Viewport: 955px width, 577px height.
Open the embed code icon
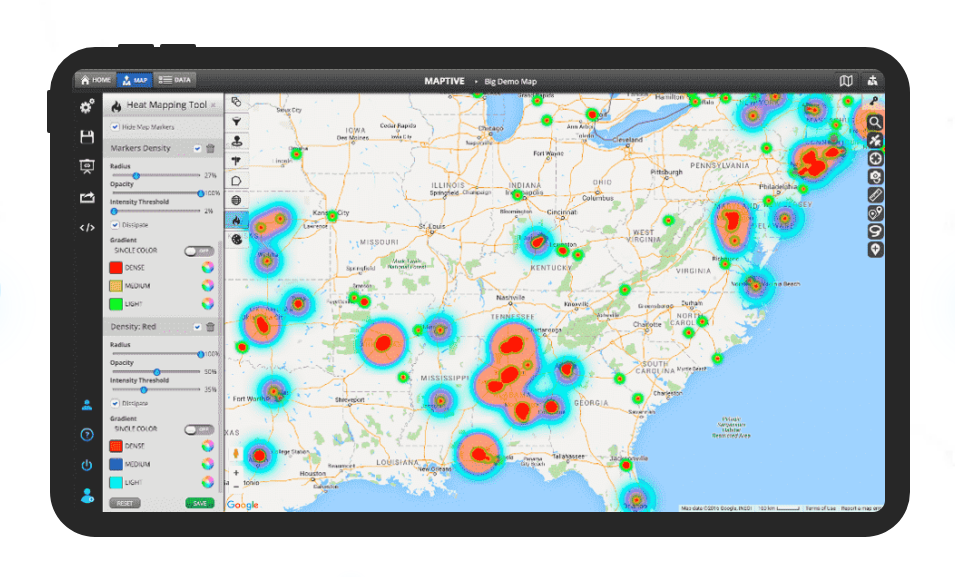87,228
